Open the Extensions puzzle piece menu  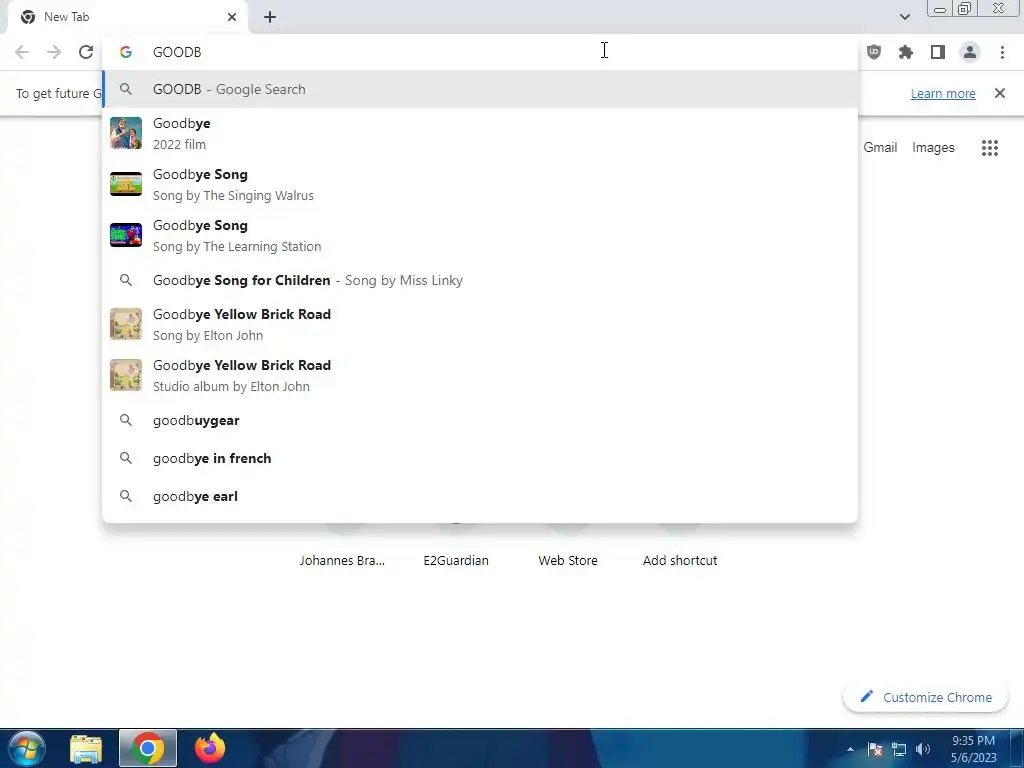906,52
